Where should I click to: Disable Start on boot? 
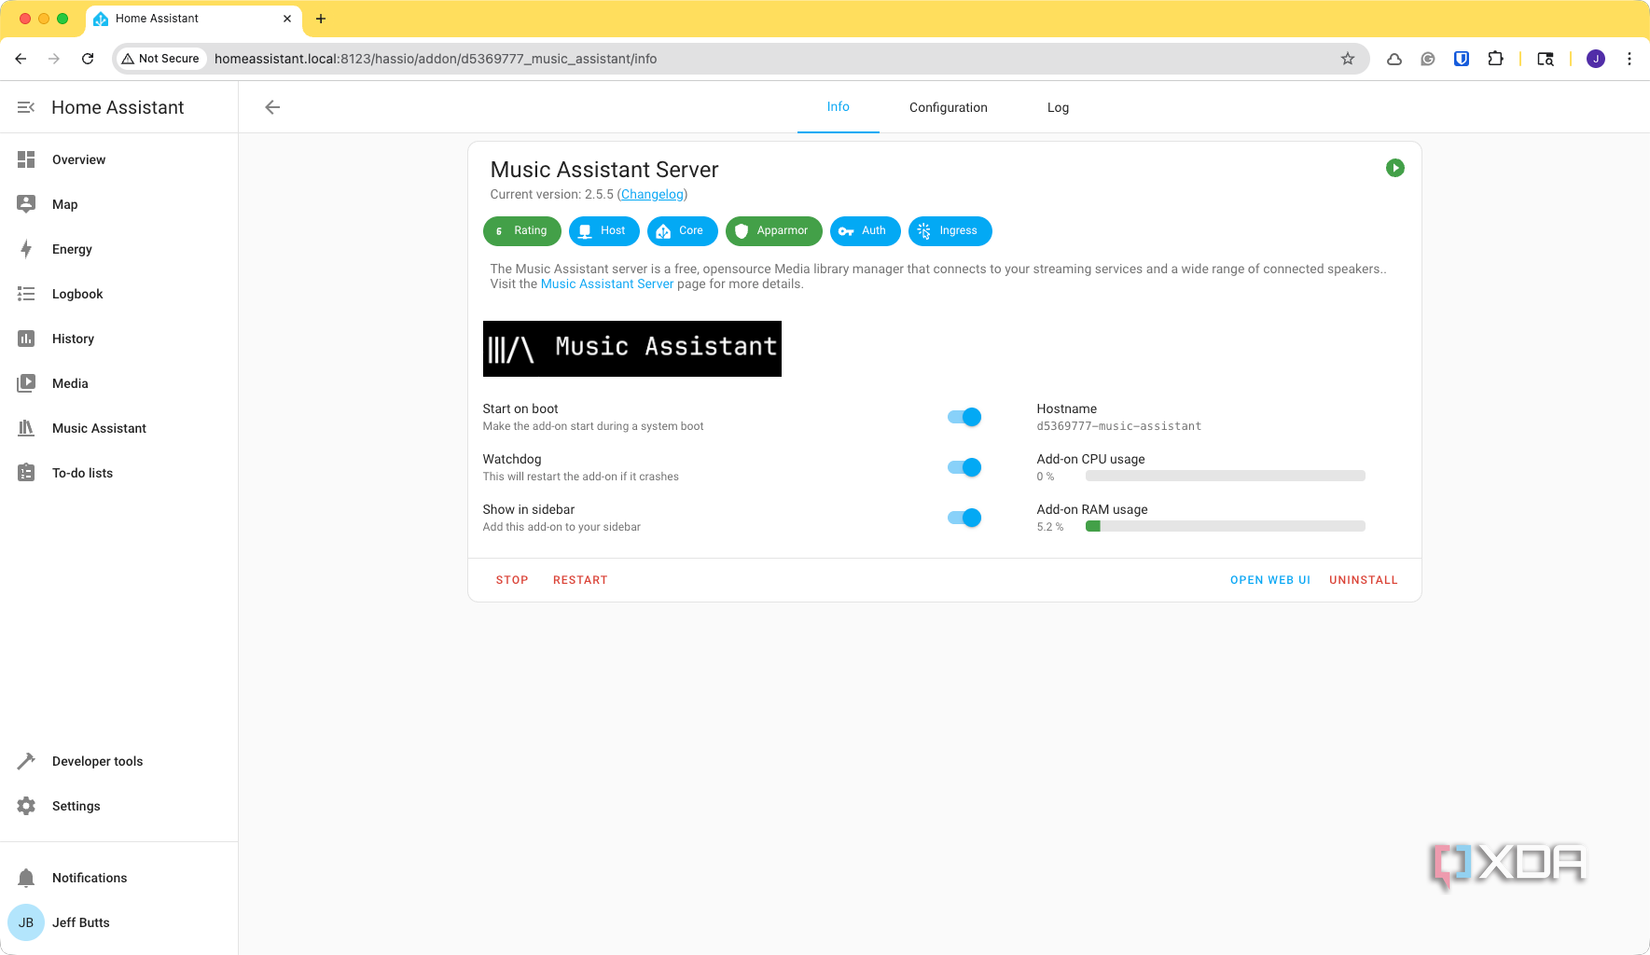963,417
